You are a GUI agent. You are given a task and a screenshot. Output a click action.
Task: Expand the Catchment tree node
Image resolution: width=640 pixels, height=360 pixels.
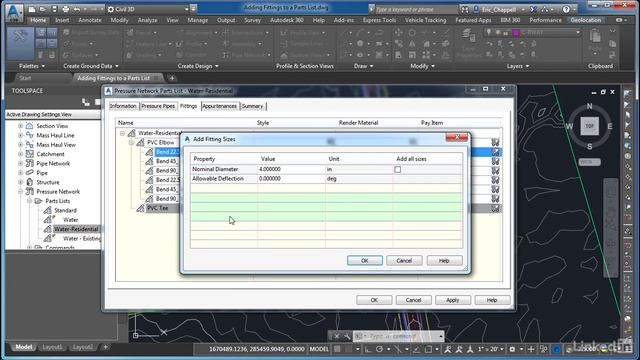click(20, 154)
